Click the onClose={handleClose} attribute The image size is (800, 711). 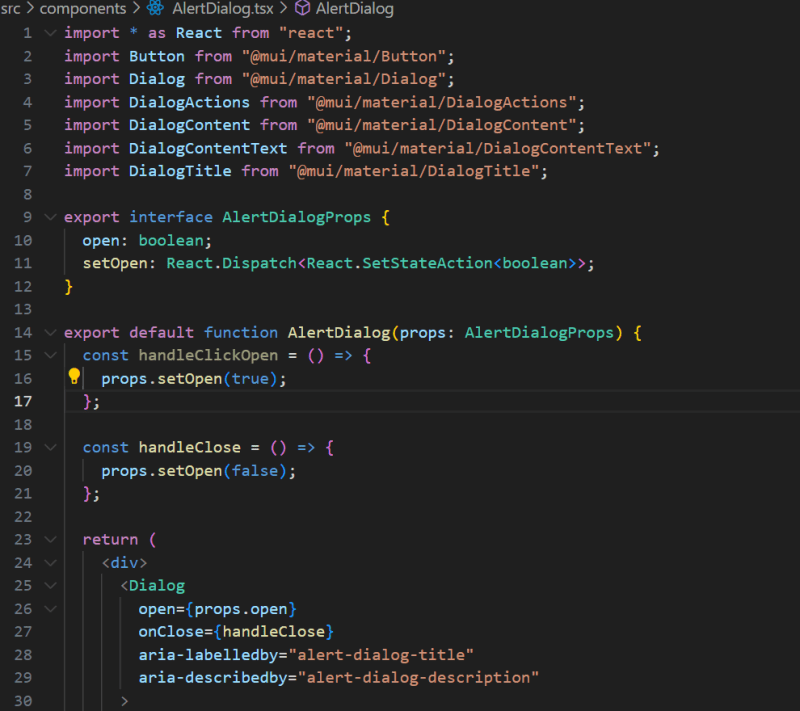tap(236, 632)
